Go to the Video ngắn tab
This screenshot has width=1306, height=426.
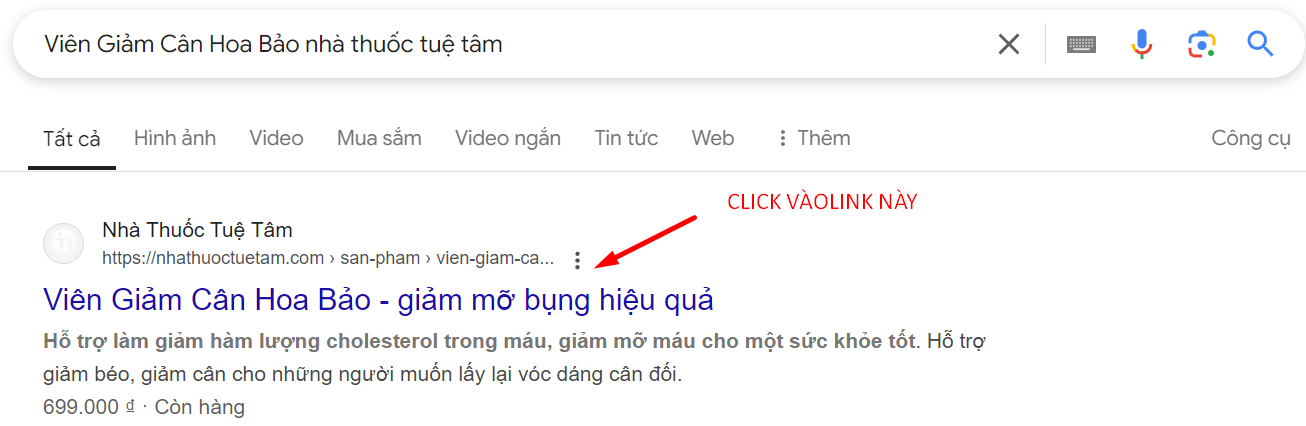(508, 138)
